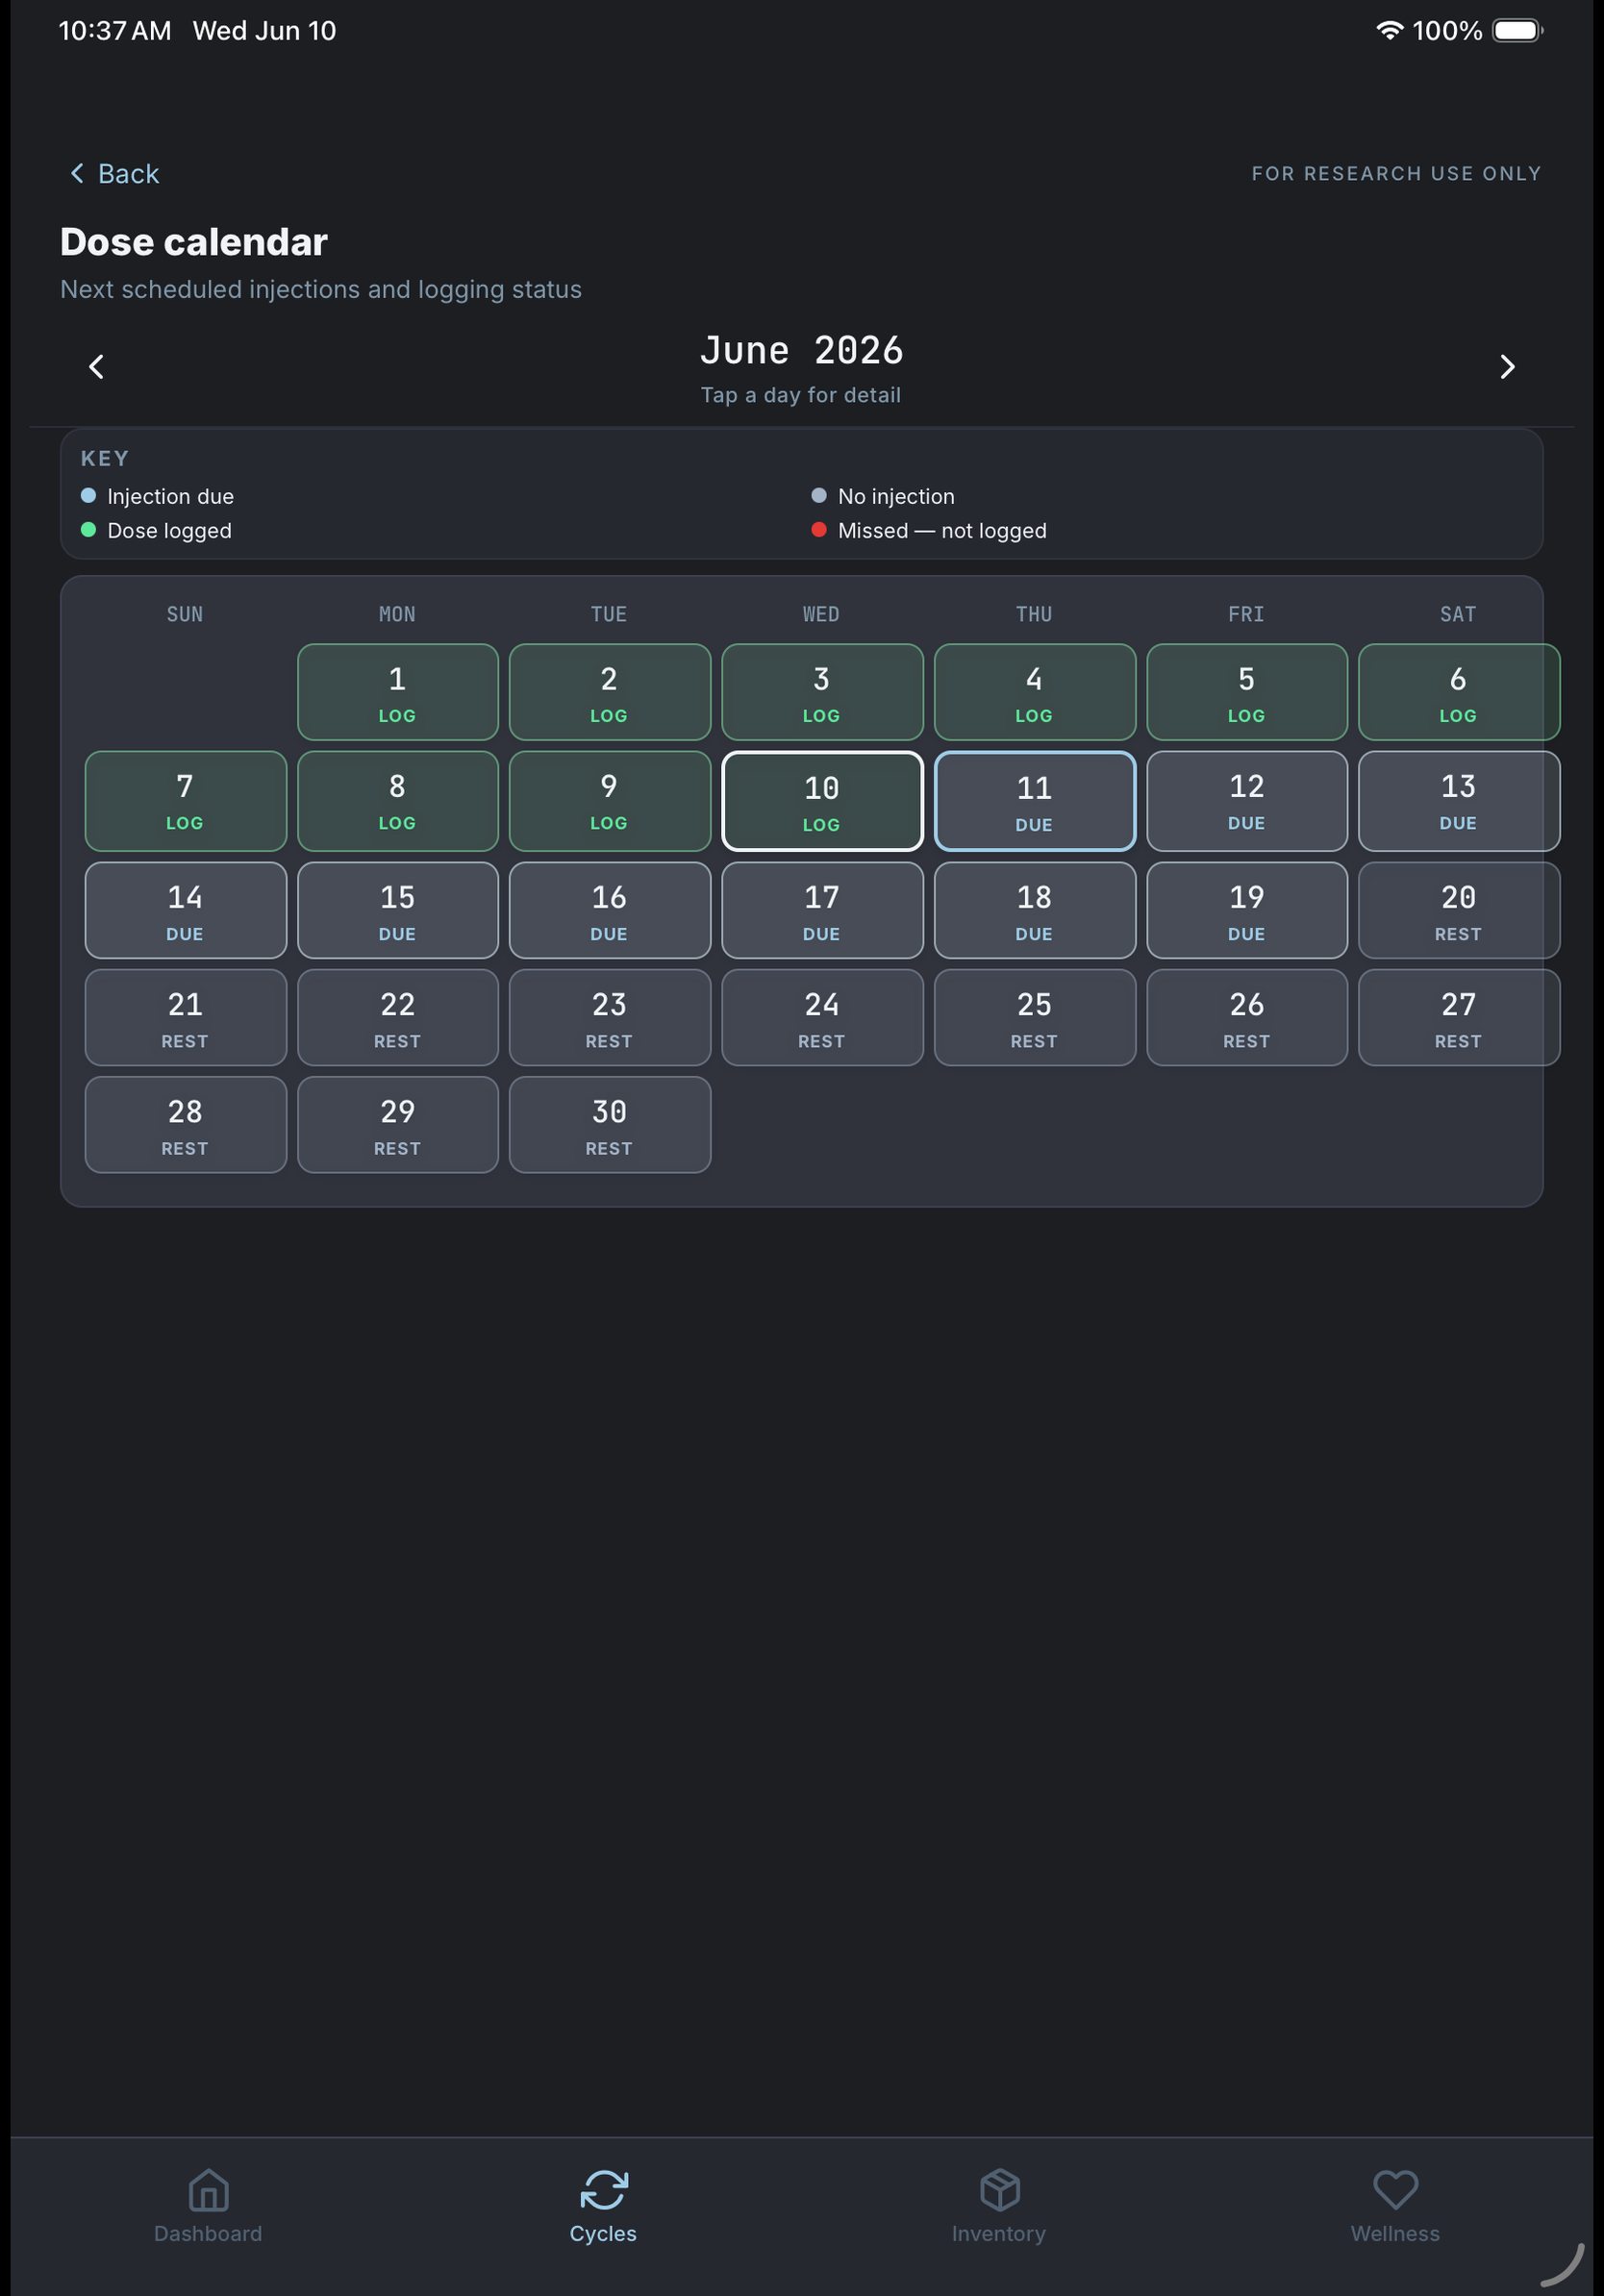Image resolution: width=1604 pixels, height=2296 pixels.
Task: Open day 2 logged dose detail
Action: pos(610,692)
